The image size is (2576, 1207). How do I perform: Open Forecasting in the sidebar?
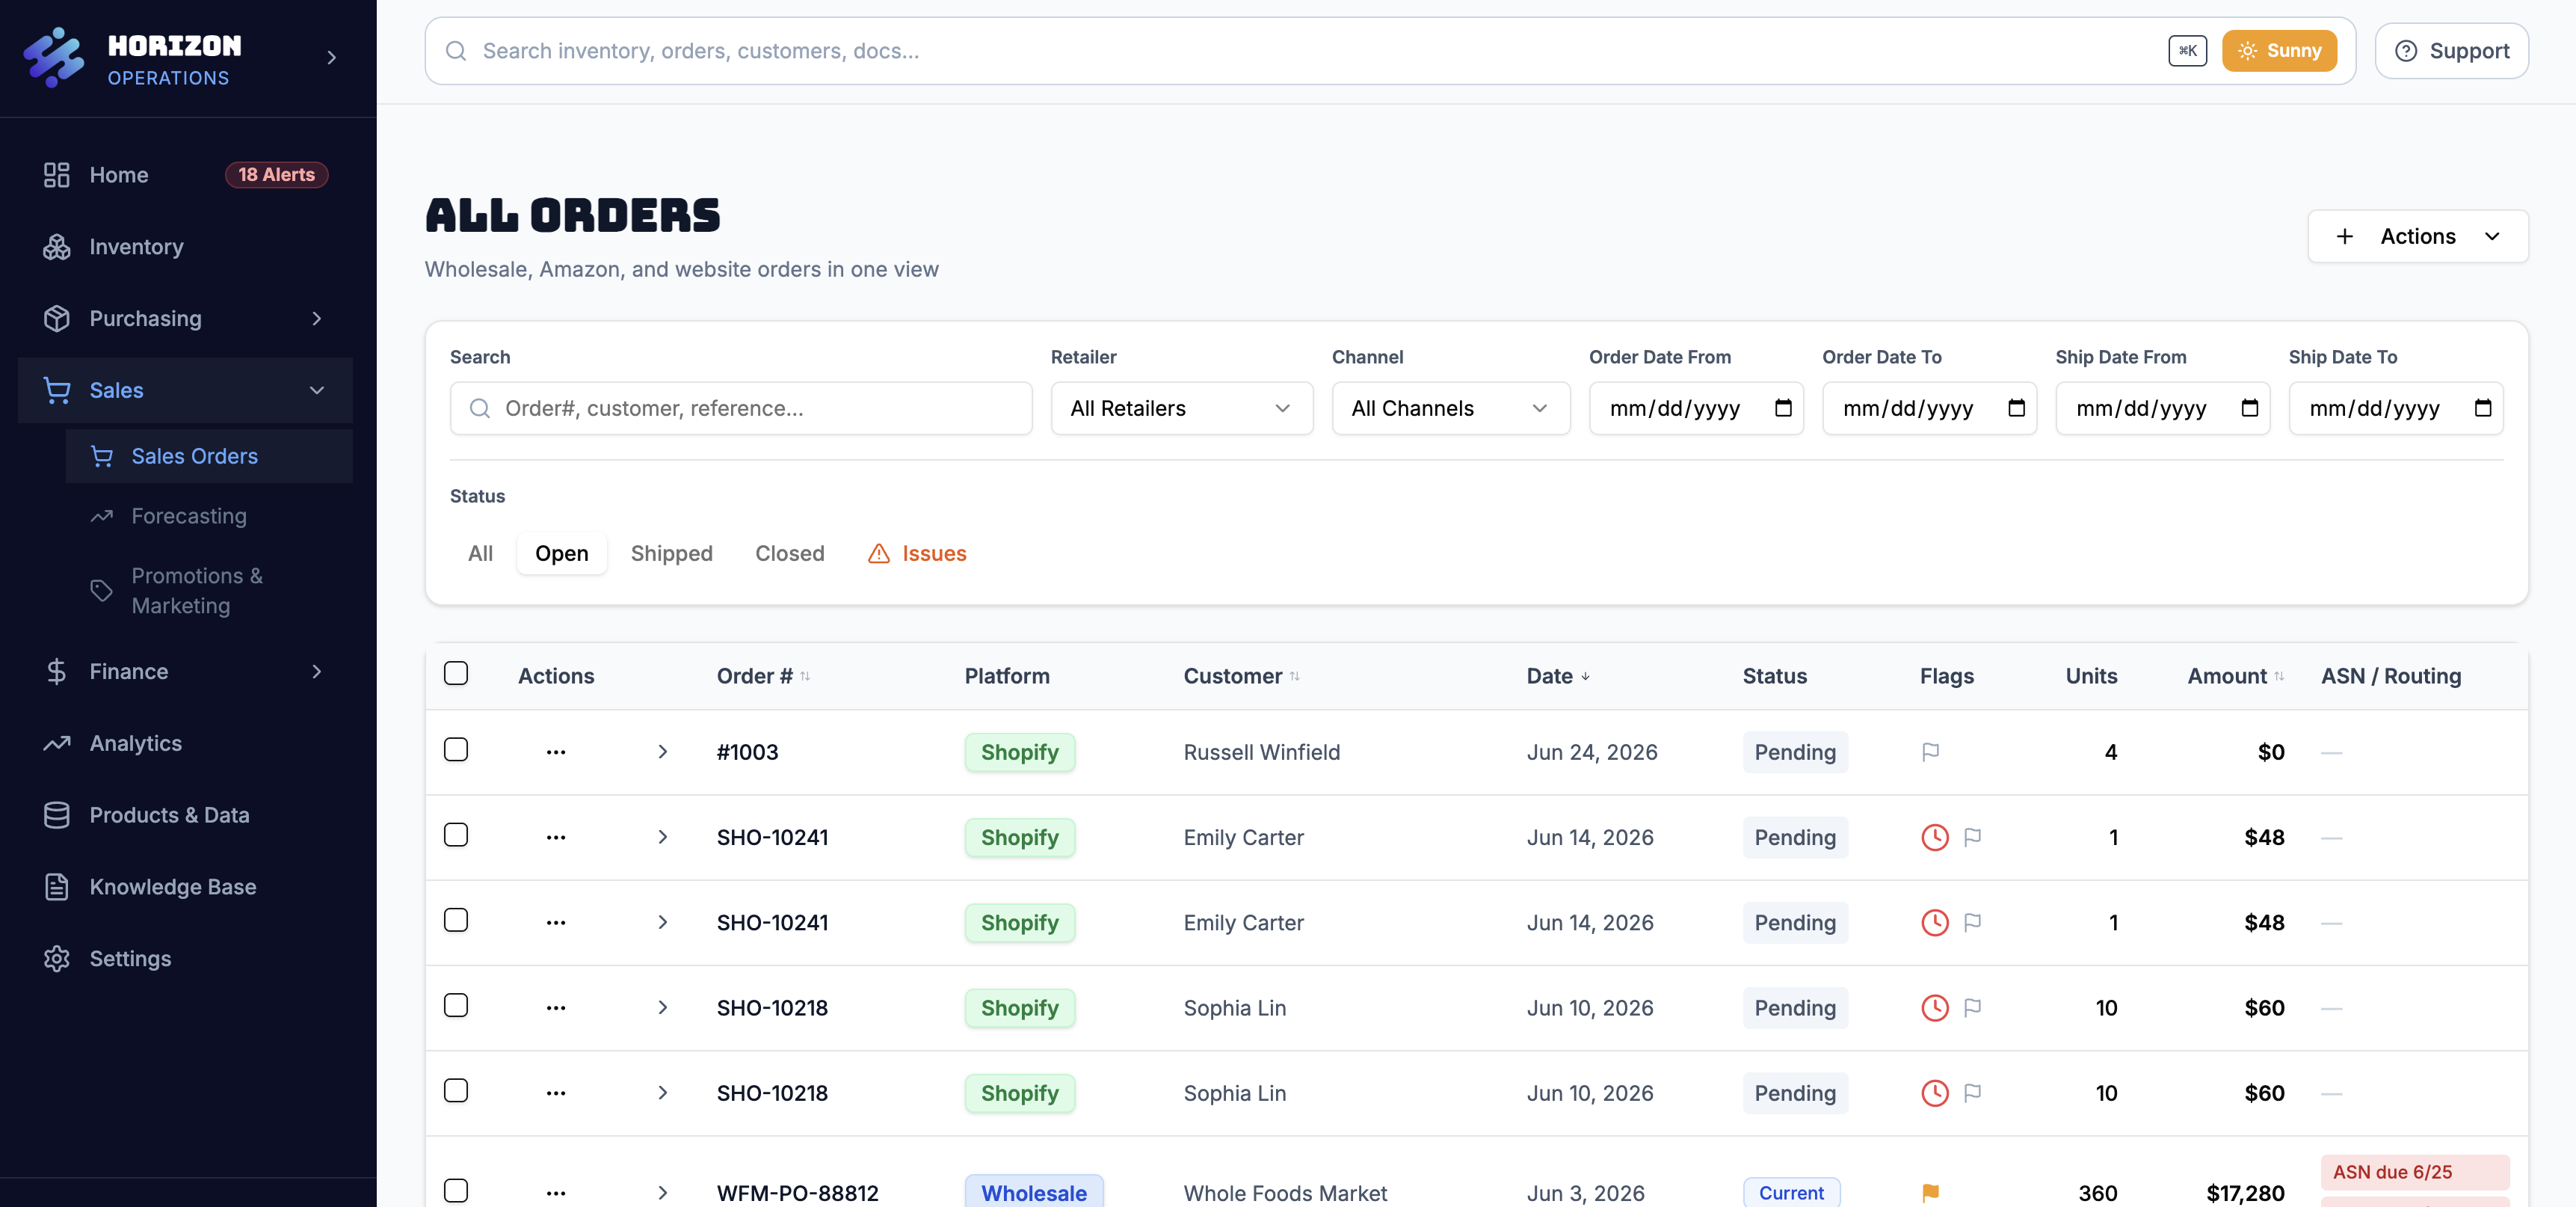(209, 516)
